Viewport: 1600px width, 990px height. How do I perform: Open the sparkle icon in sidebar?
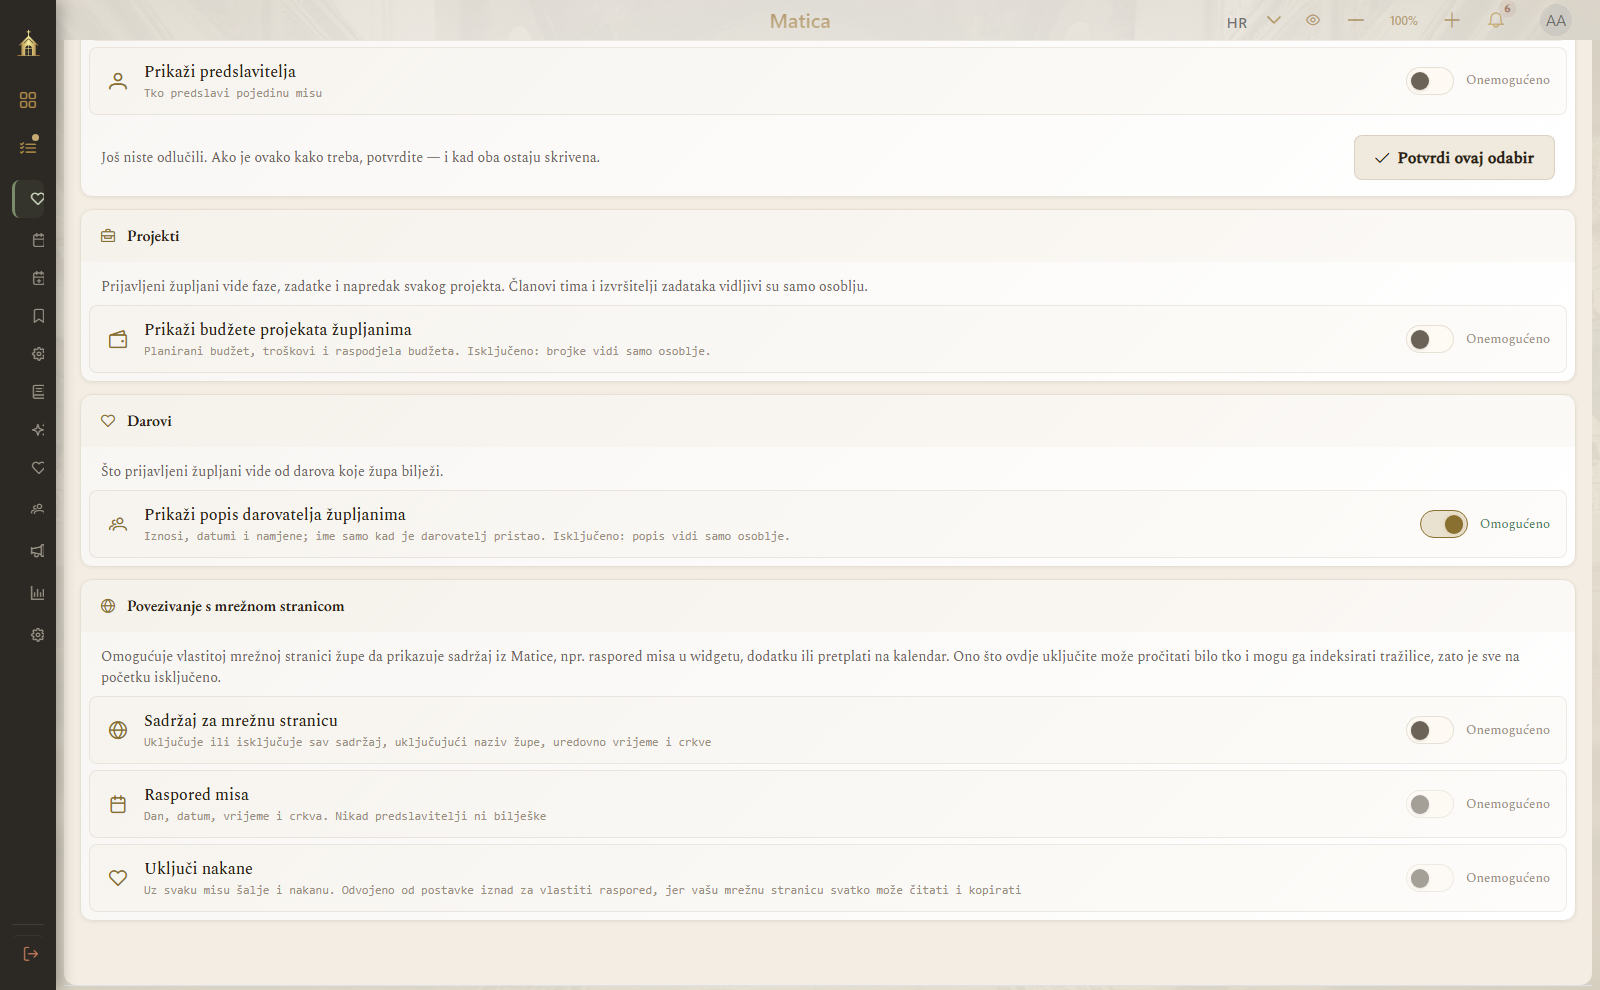tap(38, 430)
